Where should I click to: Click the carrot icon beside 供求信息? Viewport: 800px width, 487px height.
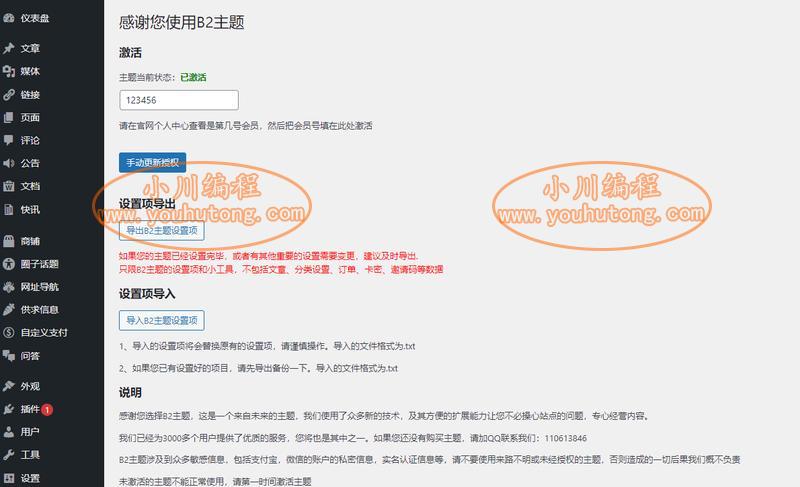(x=8, y=310)
